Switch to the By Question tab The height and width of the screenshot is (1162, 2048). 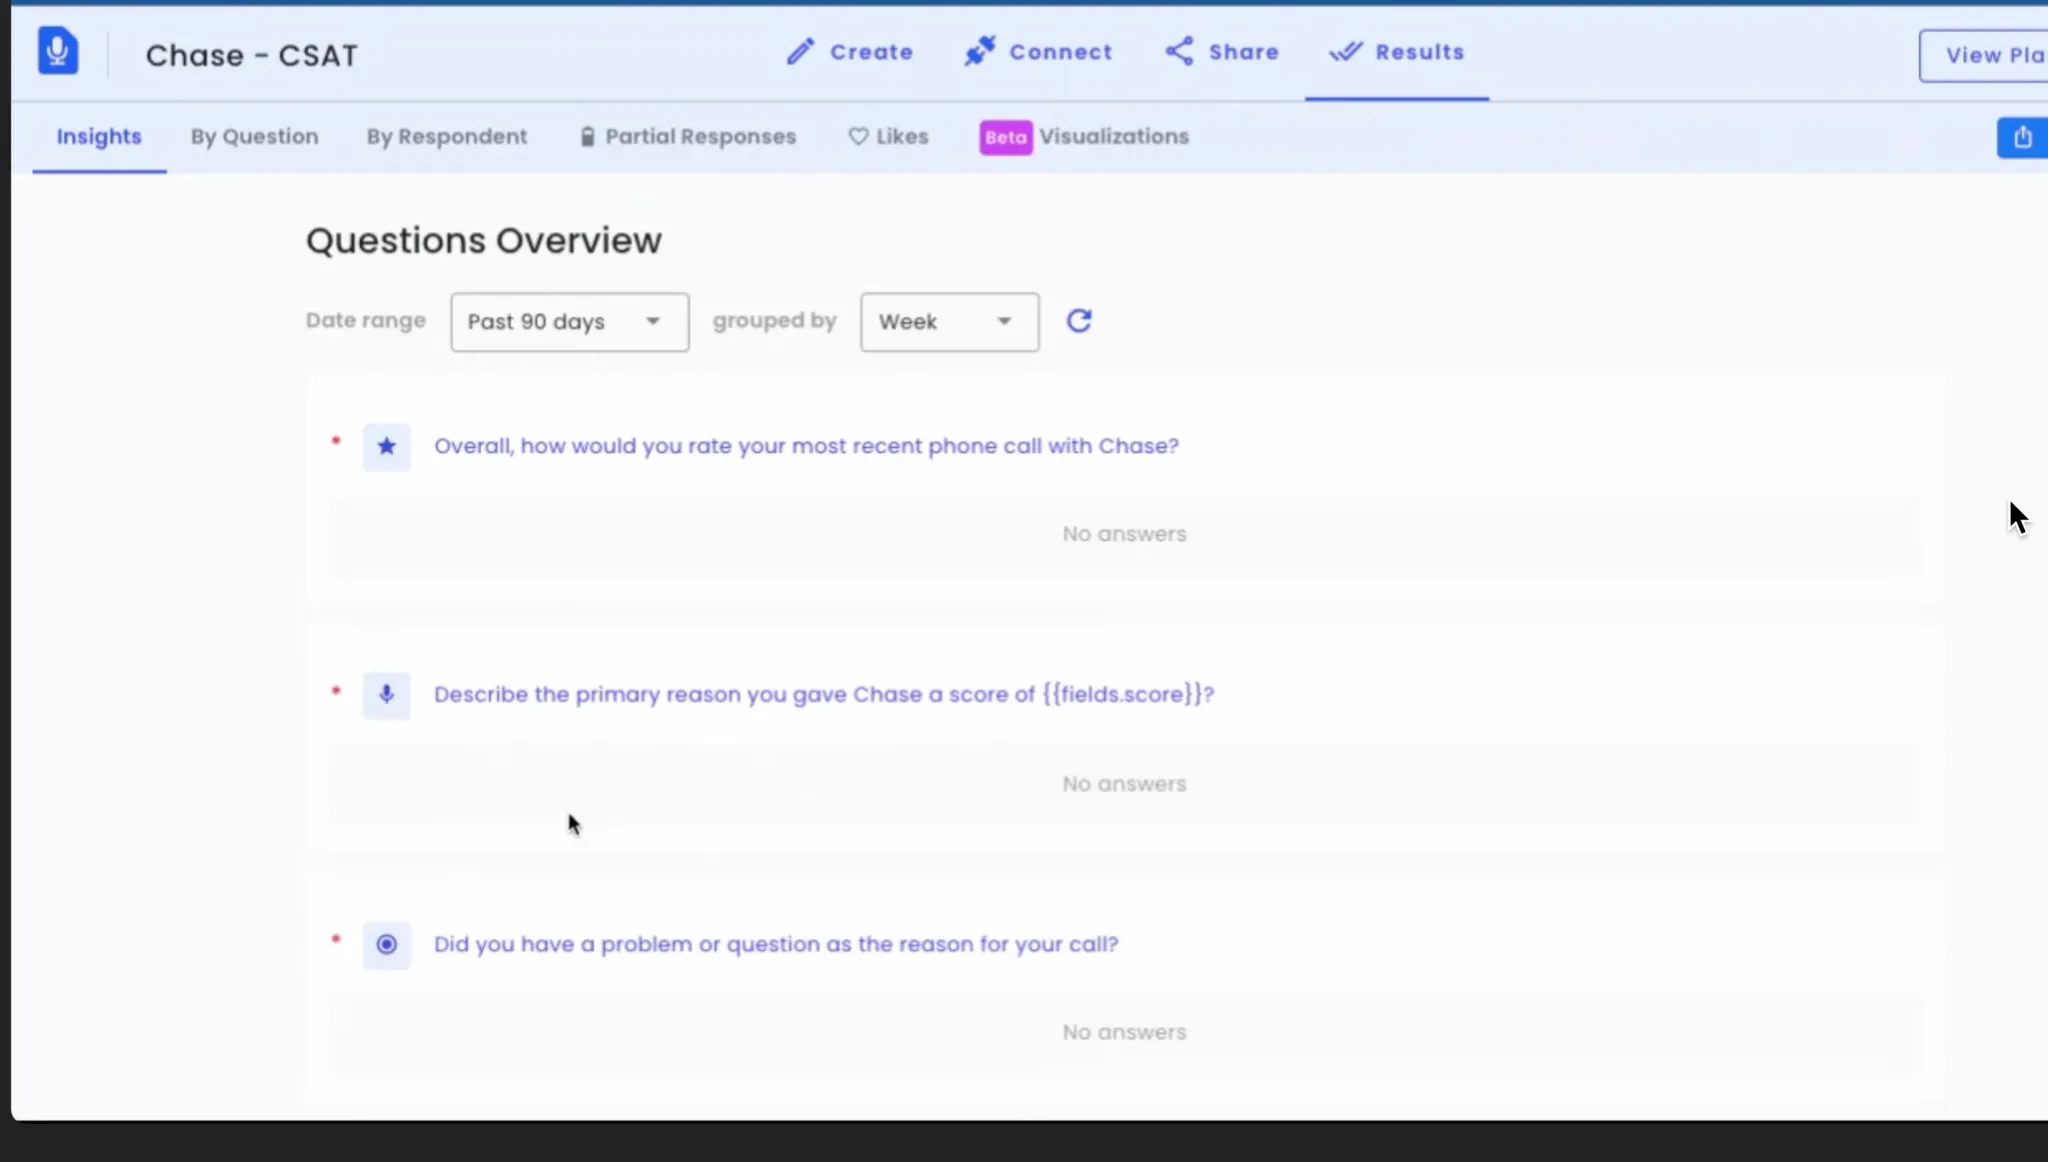(254, 137)
